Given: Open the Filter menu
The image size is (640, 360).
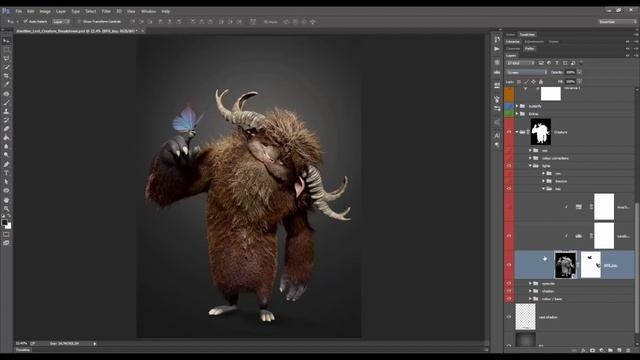Looking at the screenshot, I should (x=106, y=11).
